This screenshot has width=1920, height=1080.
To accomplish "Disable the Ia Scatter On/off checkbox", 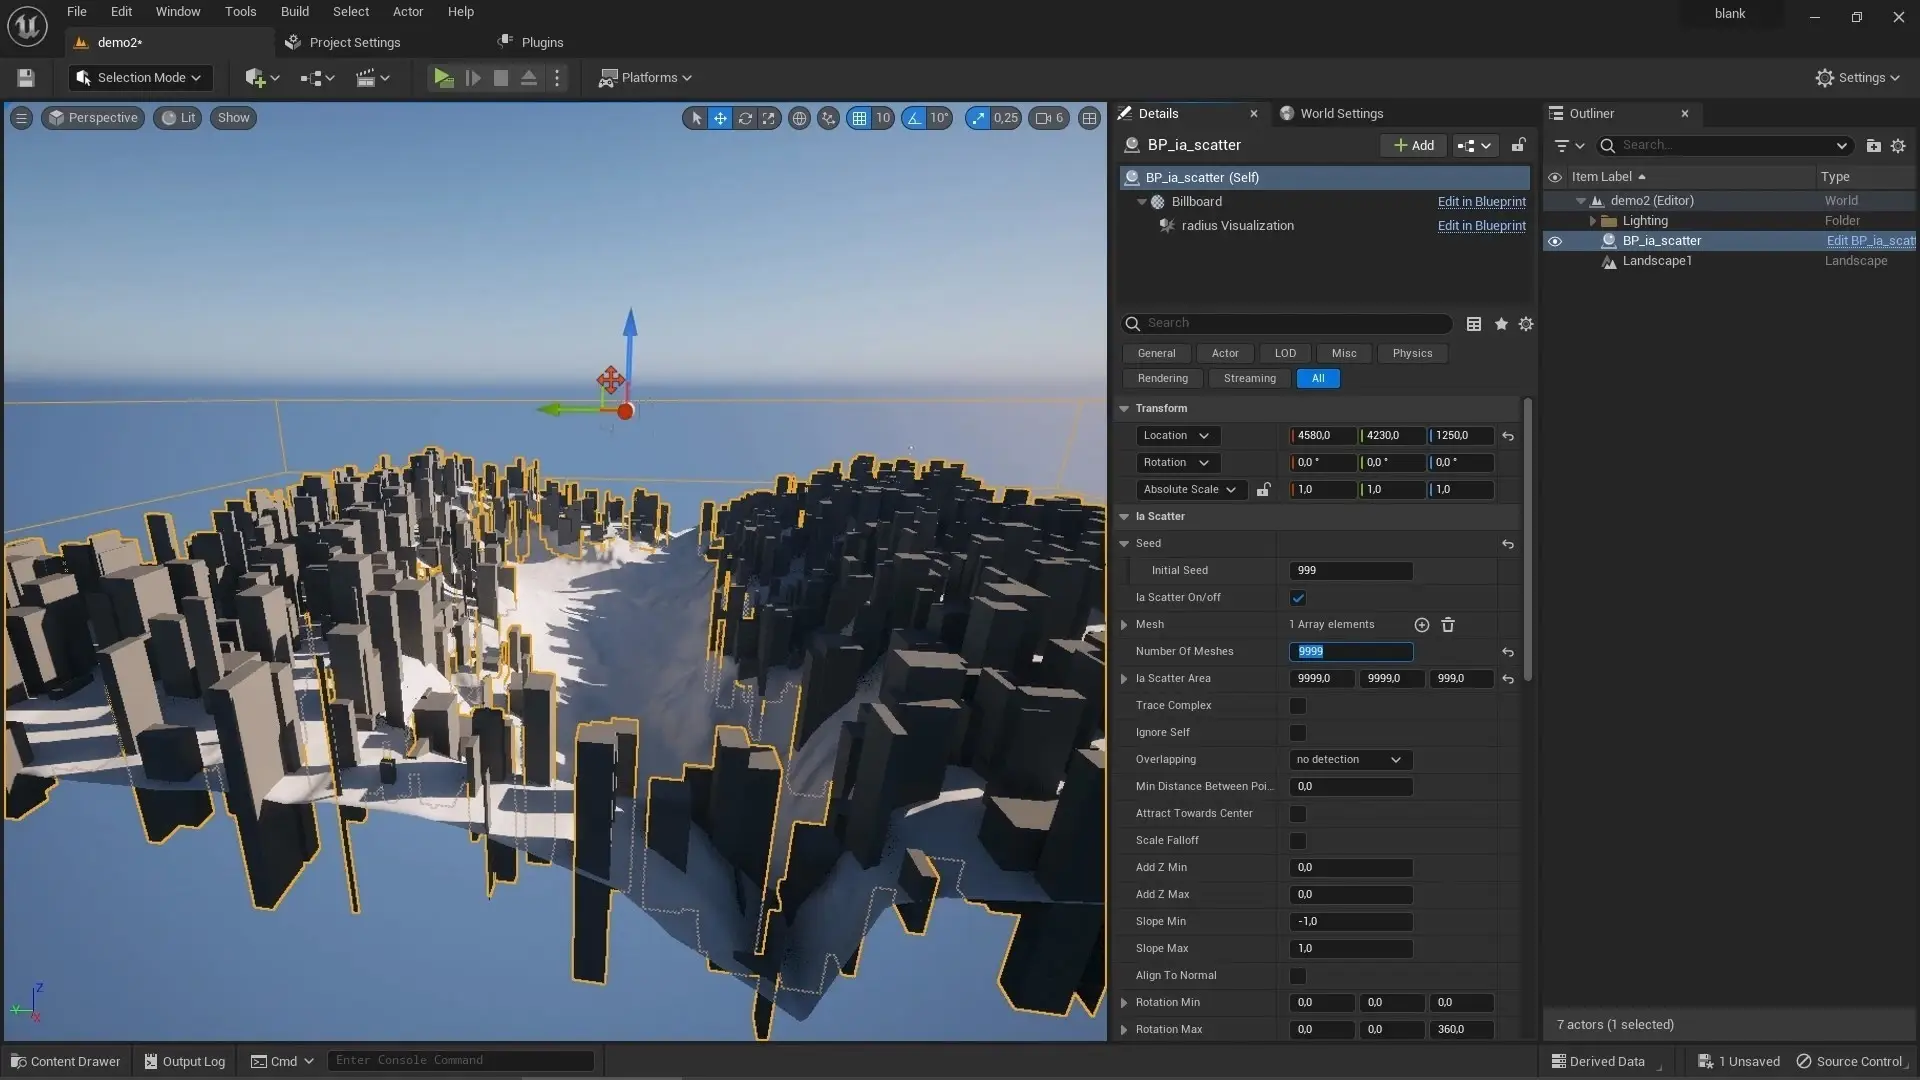I will tap(1298, 598).
